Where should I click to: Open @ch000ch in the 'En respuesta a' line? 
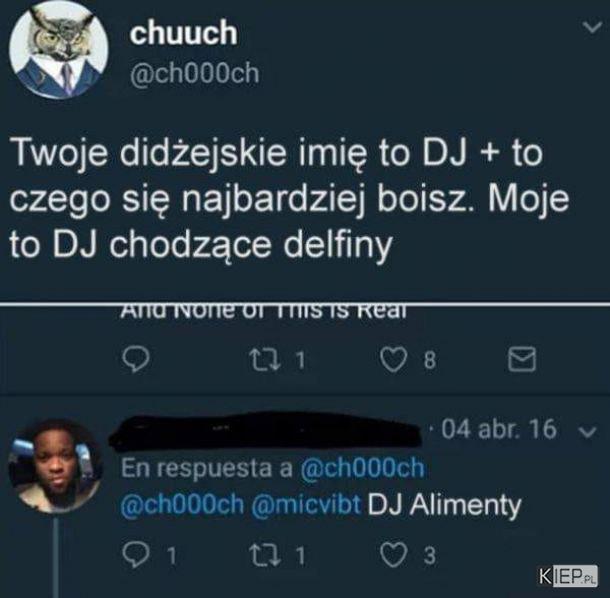coord(362,467)
